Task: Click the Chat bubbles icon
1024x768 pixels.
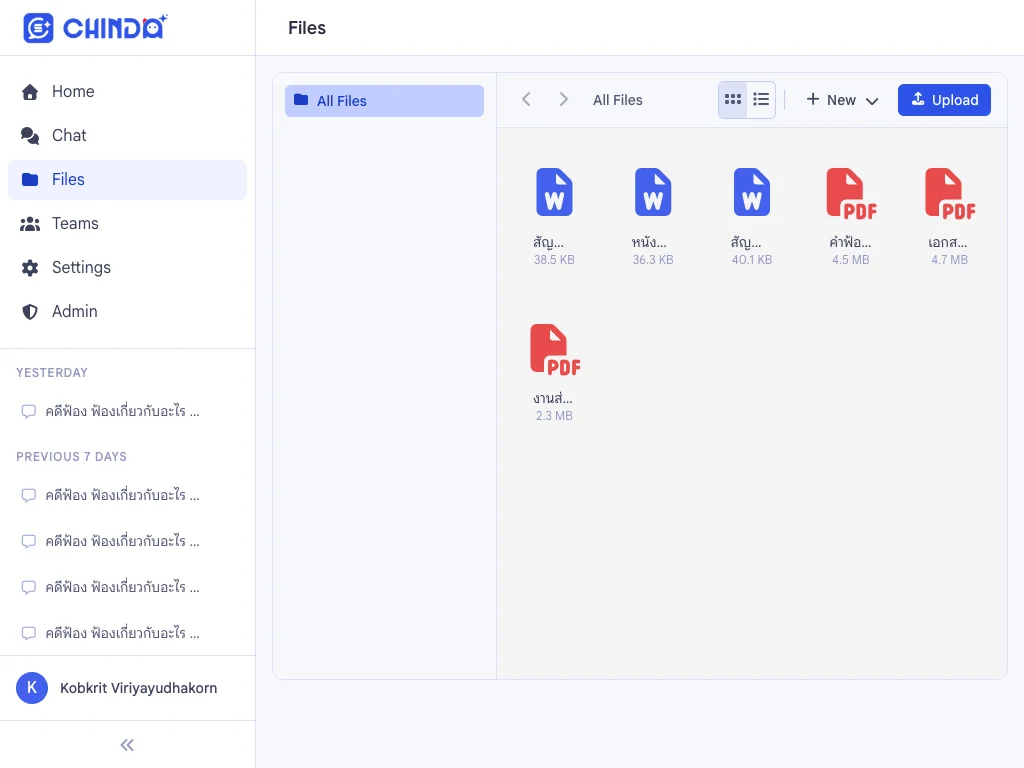Action: coord(30,135)
